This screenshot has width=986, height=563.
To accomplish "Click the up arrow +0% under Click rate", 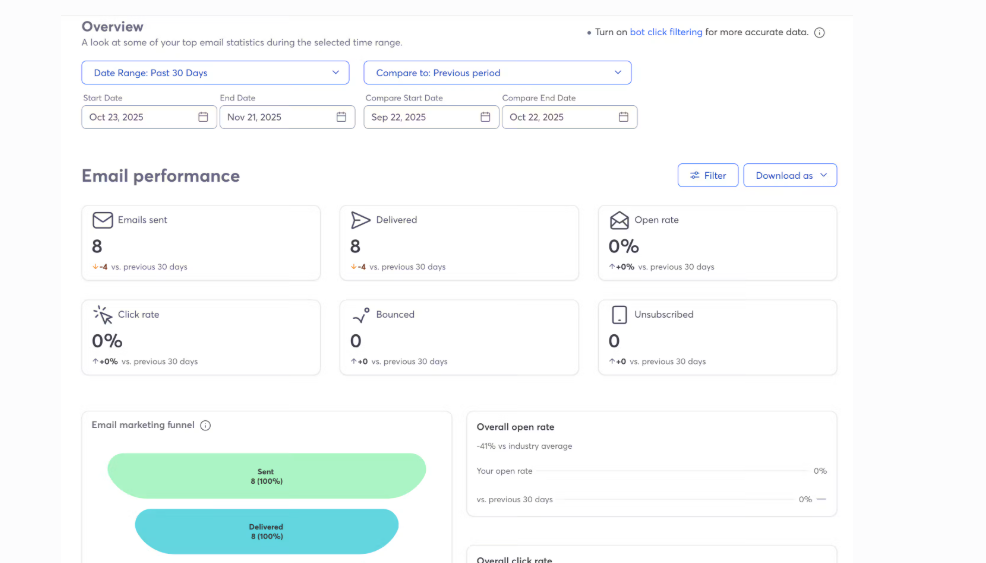I will tap(105, 362).
